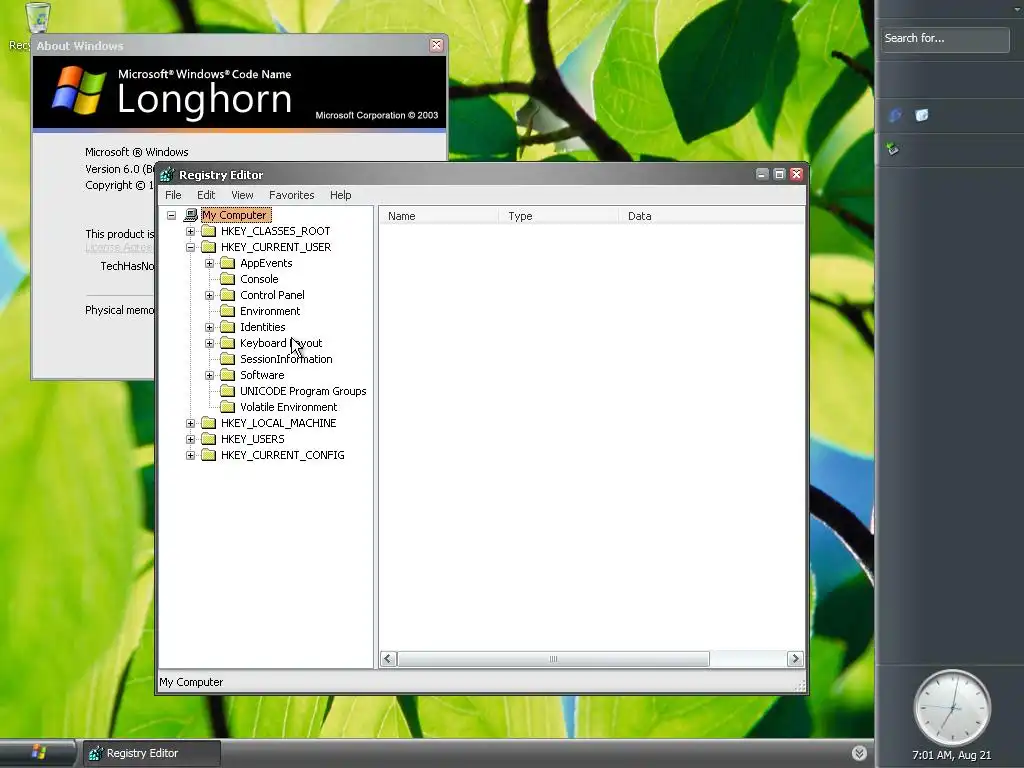Click the first quick launch icon in the sidebar

coord(895,116)
